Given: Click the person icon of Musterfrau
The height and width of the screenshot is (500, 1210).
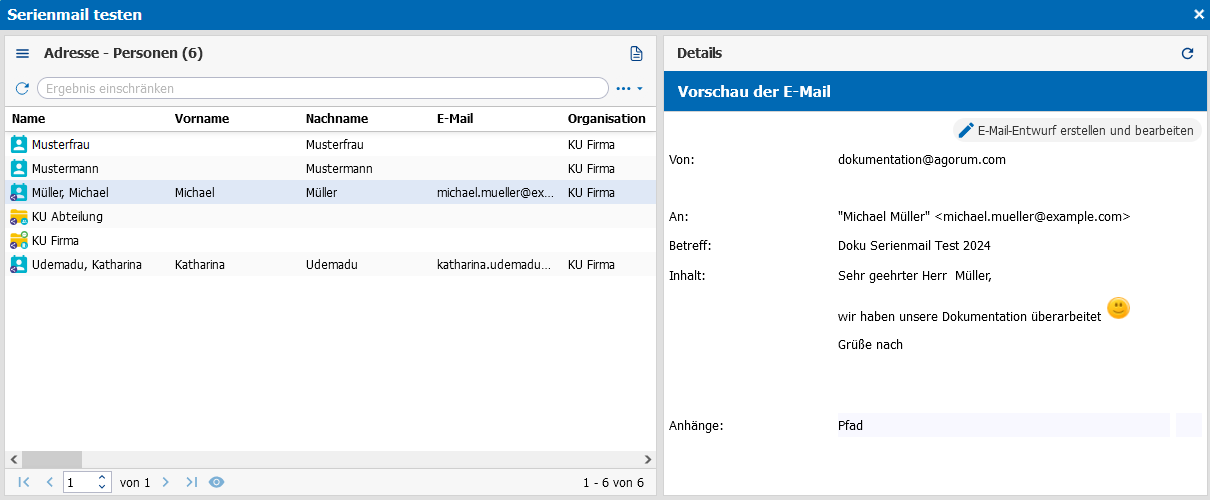Looking at the screenshot, I should pyautogui.click(x=19, y=144).
